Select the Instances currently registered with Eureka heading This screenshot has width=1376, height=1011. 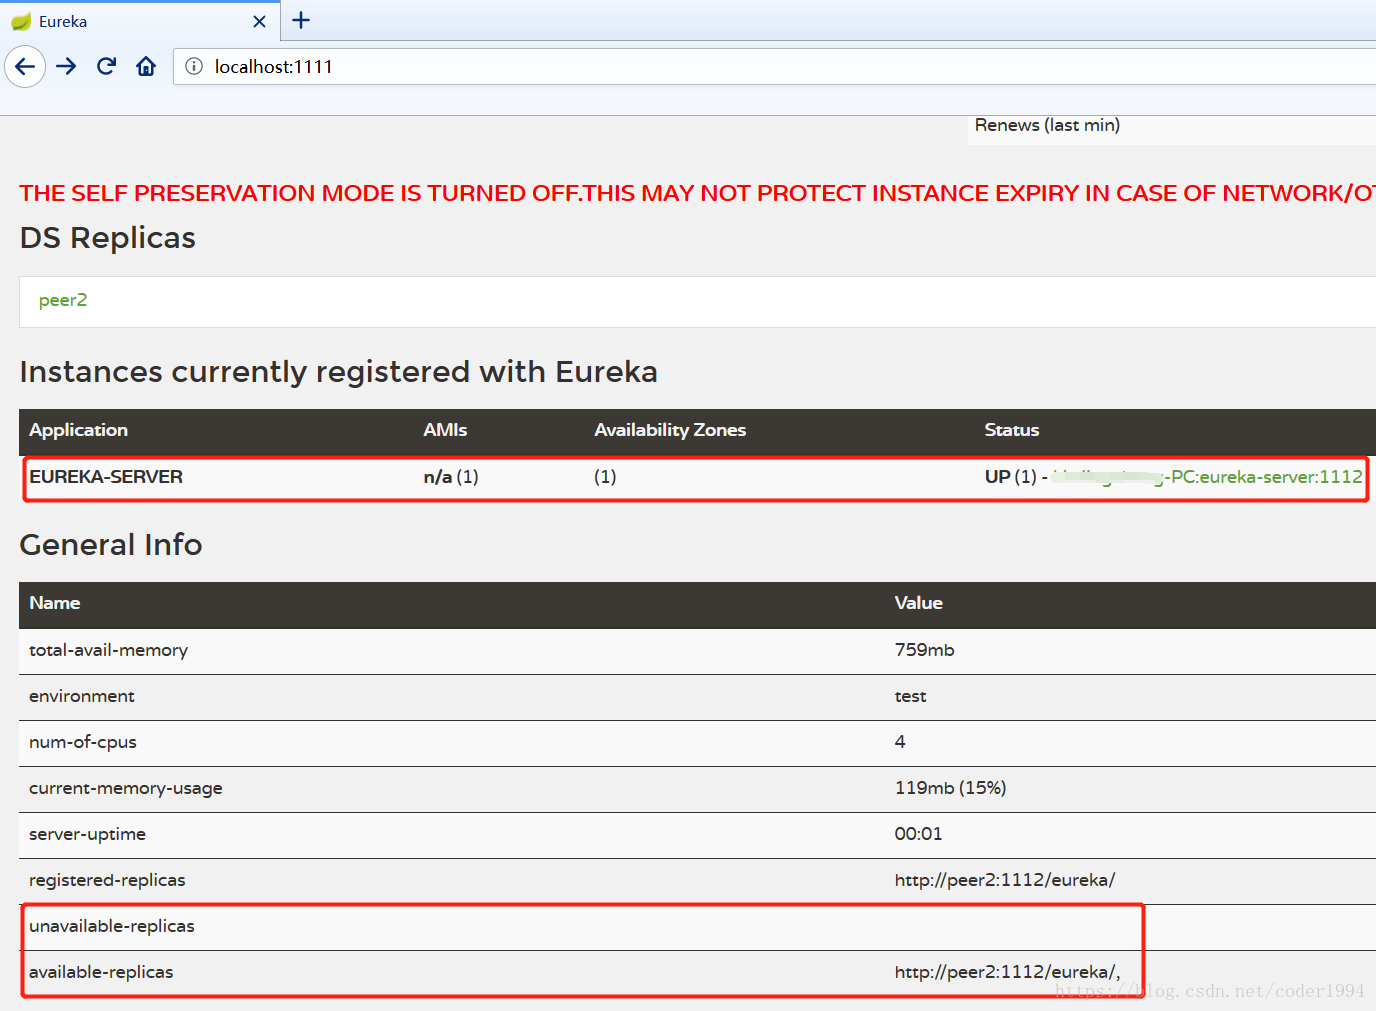(x=339, y=372)
